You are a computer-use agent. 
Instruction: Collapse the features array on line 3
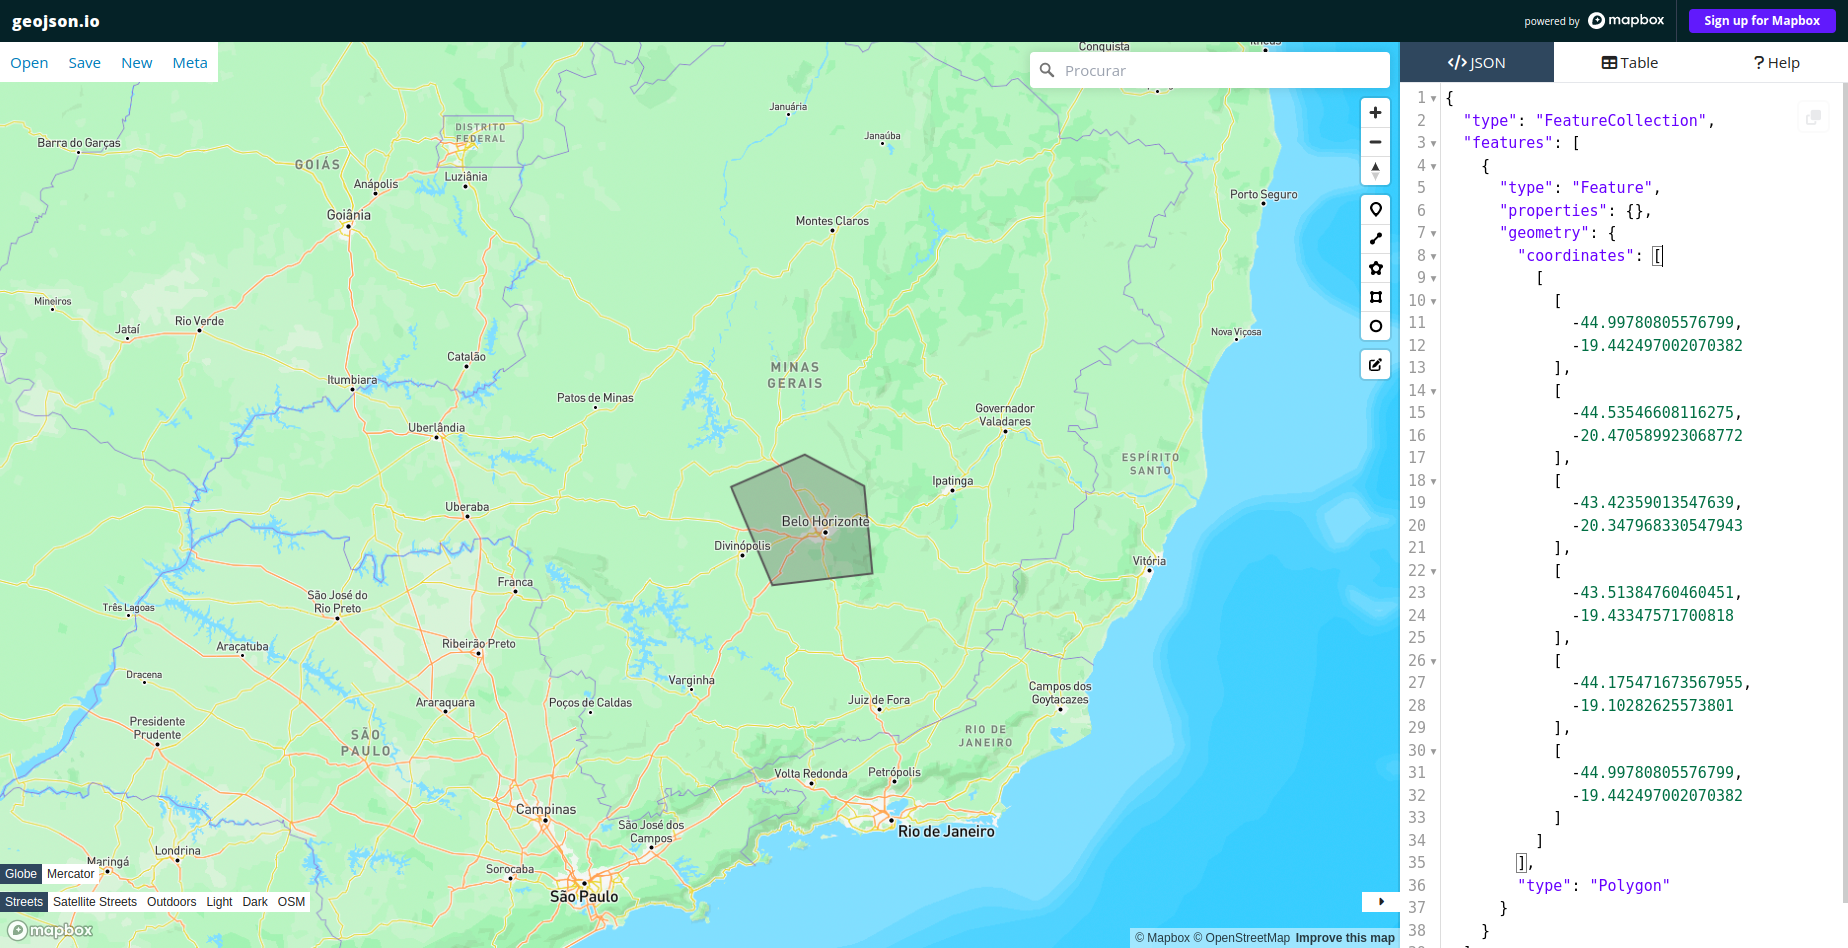[x=1434, y=143]
